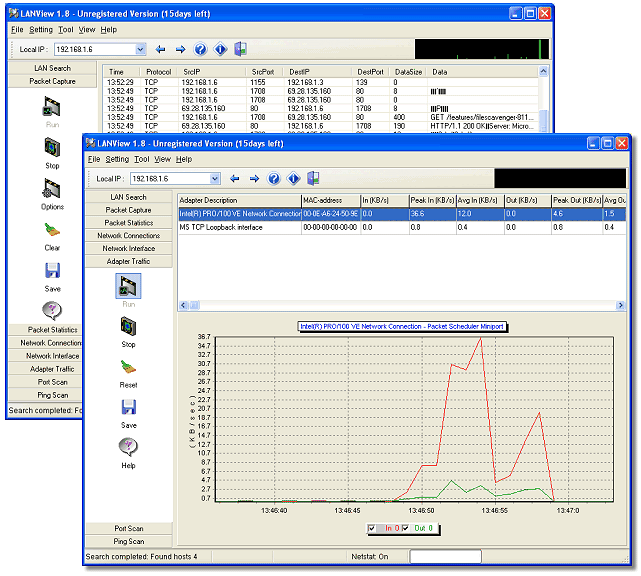This screenshot has width=641, height=576.
Task: Click exit door icon in back window toolbar
Action: click(240, 49)
